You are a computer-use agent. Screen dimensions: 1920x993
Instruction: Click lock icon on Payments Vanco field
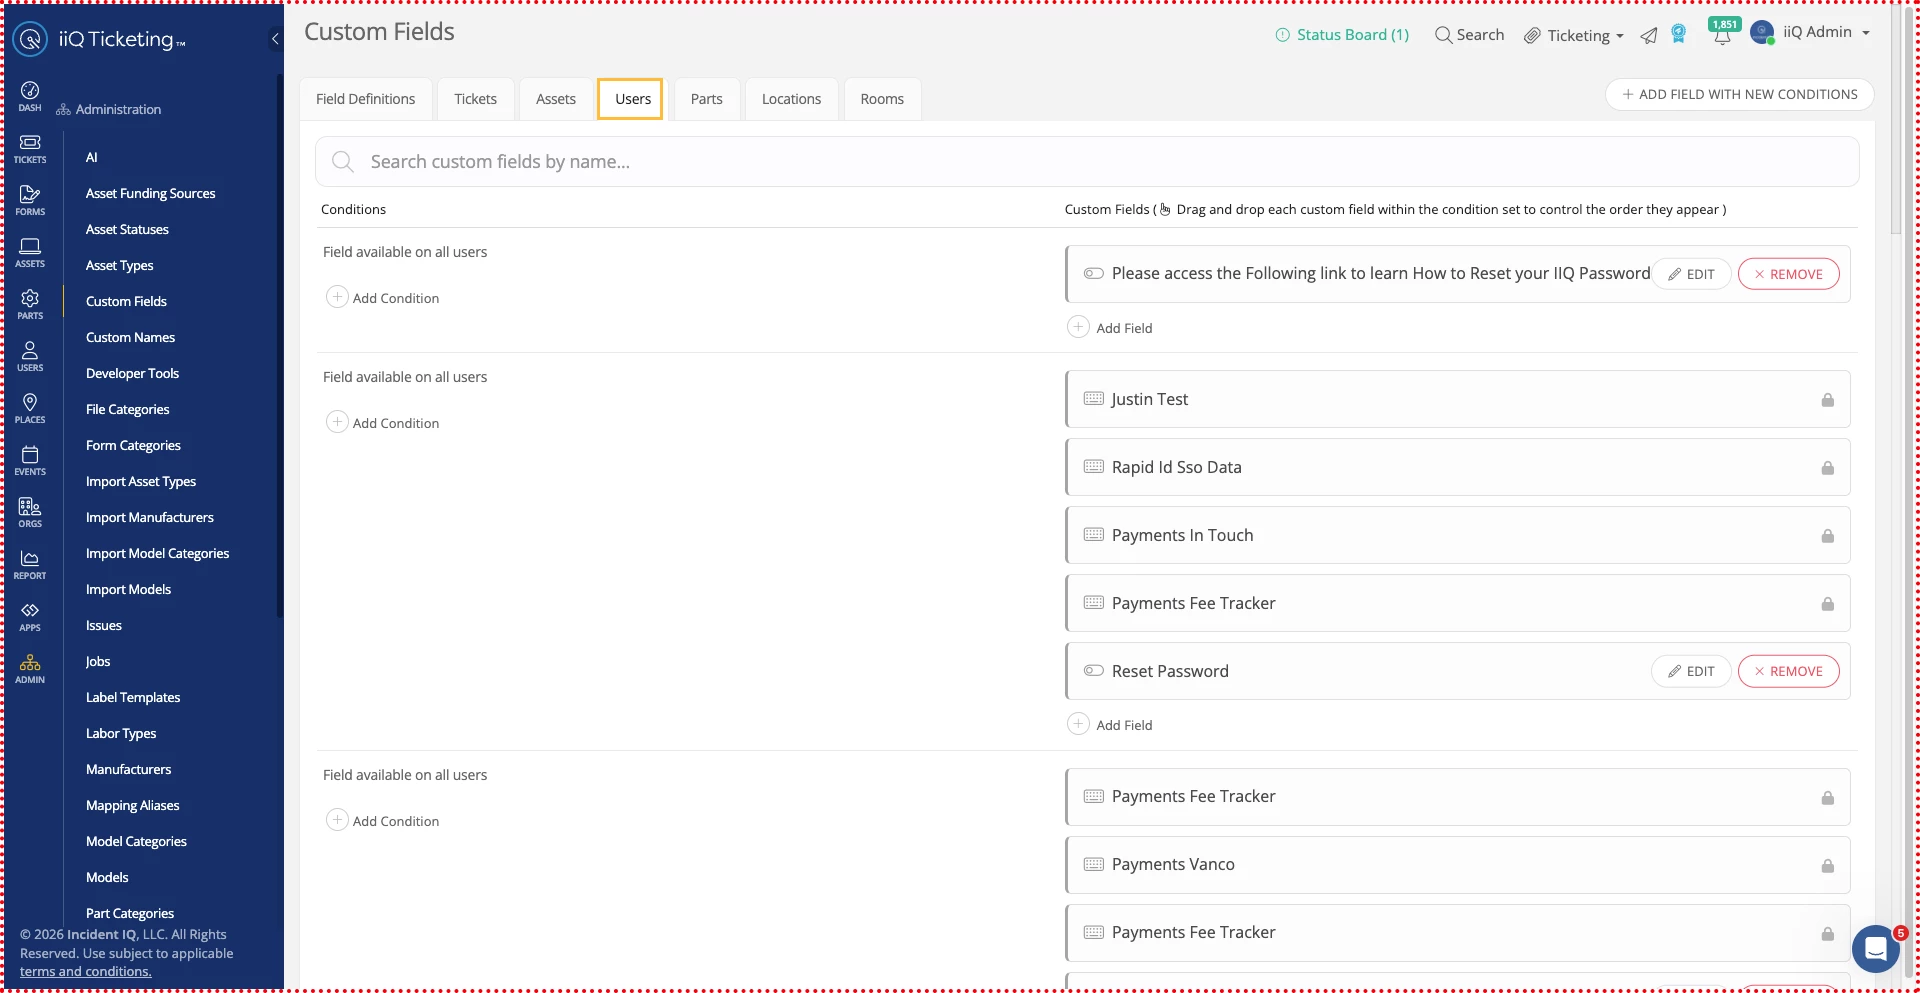tap(1827, 866)
